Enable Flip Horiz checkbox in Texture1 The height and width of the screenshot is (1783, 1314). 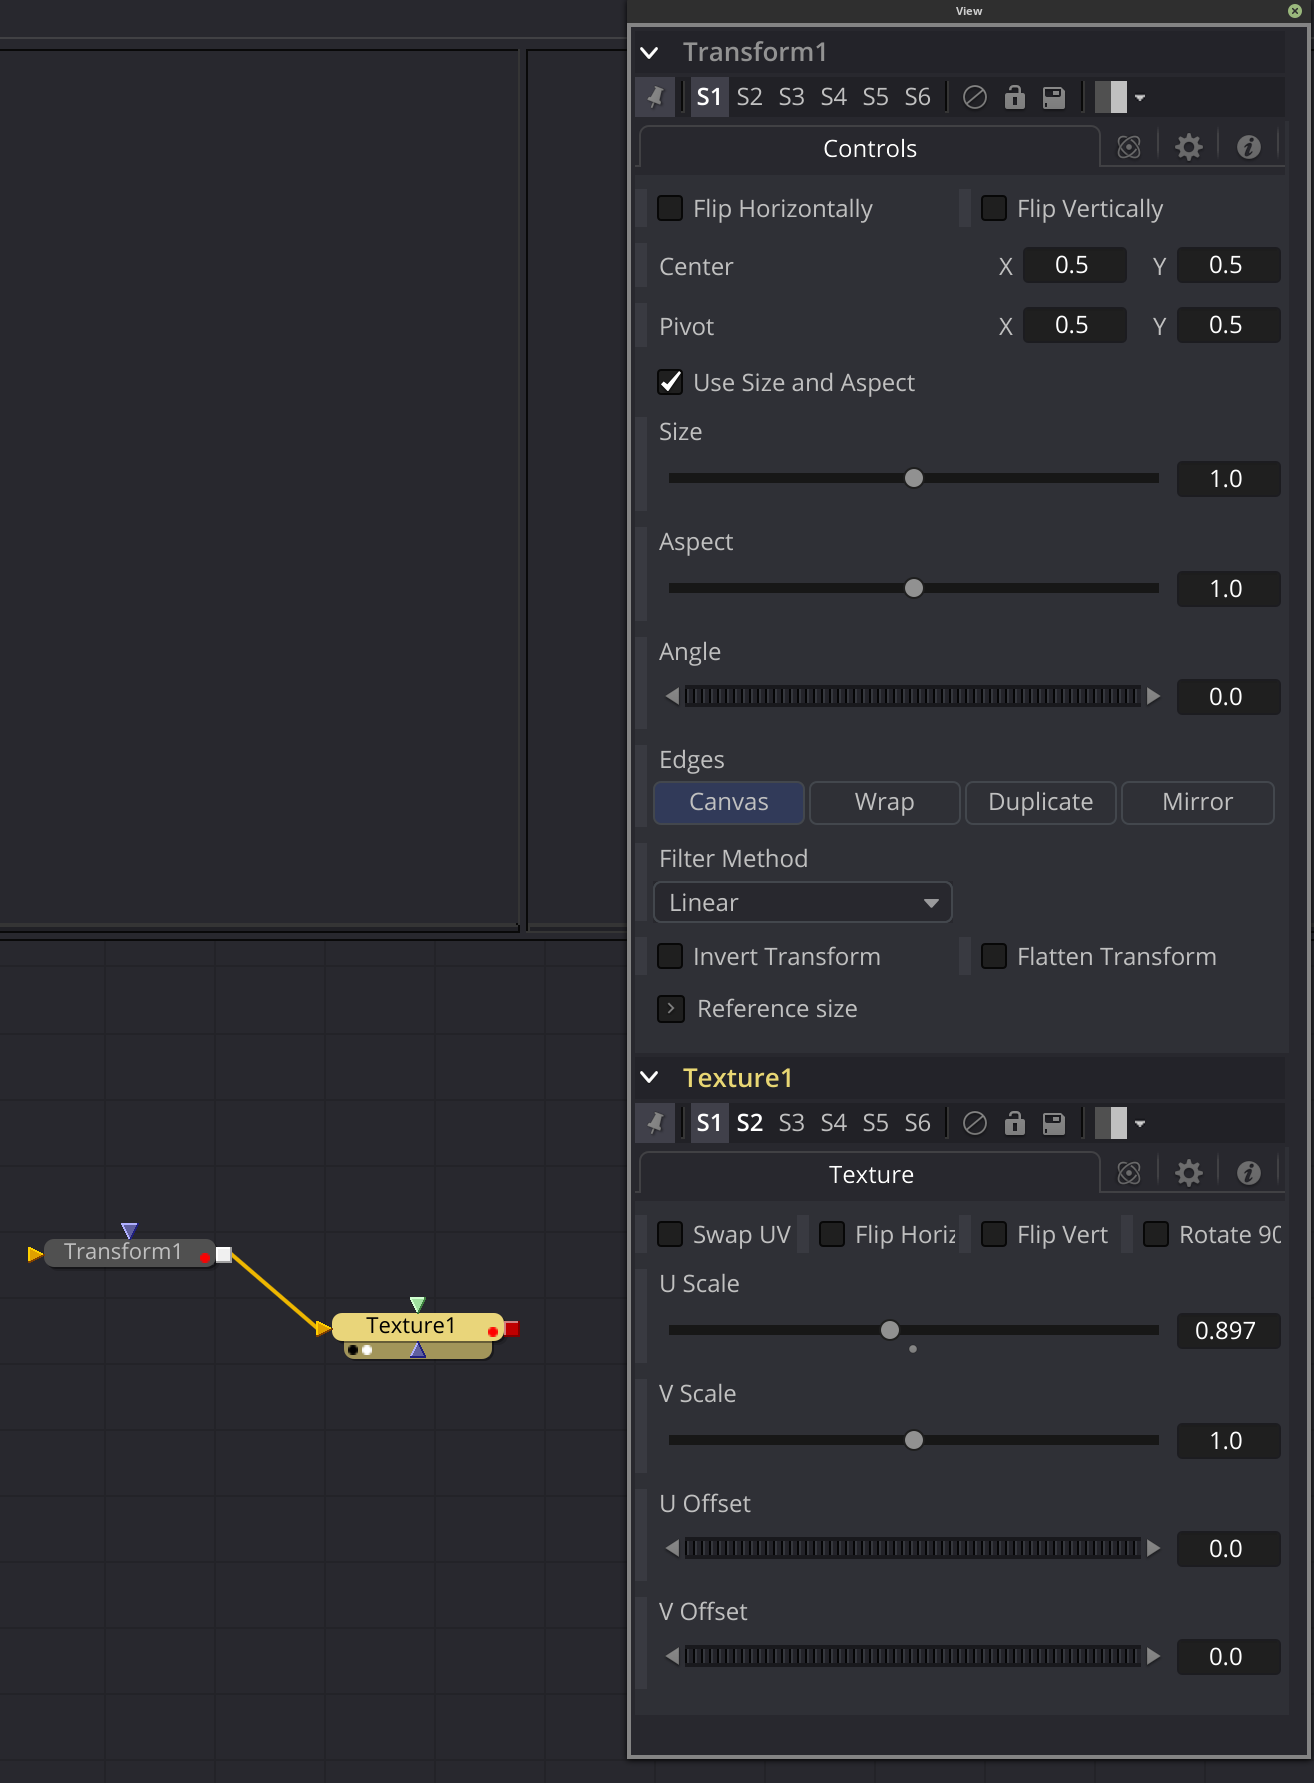(832, 1234)
